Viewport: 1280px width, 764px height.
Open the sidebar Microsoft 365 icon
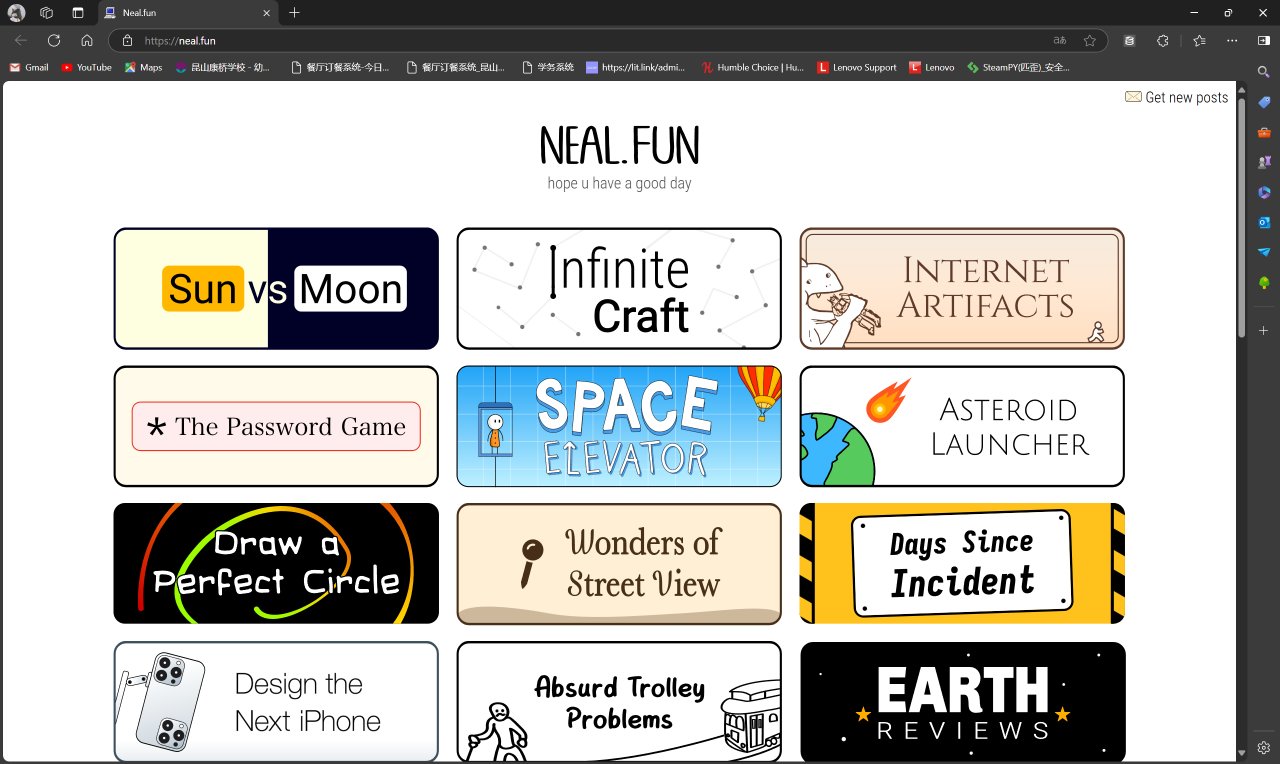coord(1264,192)
